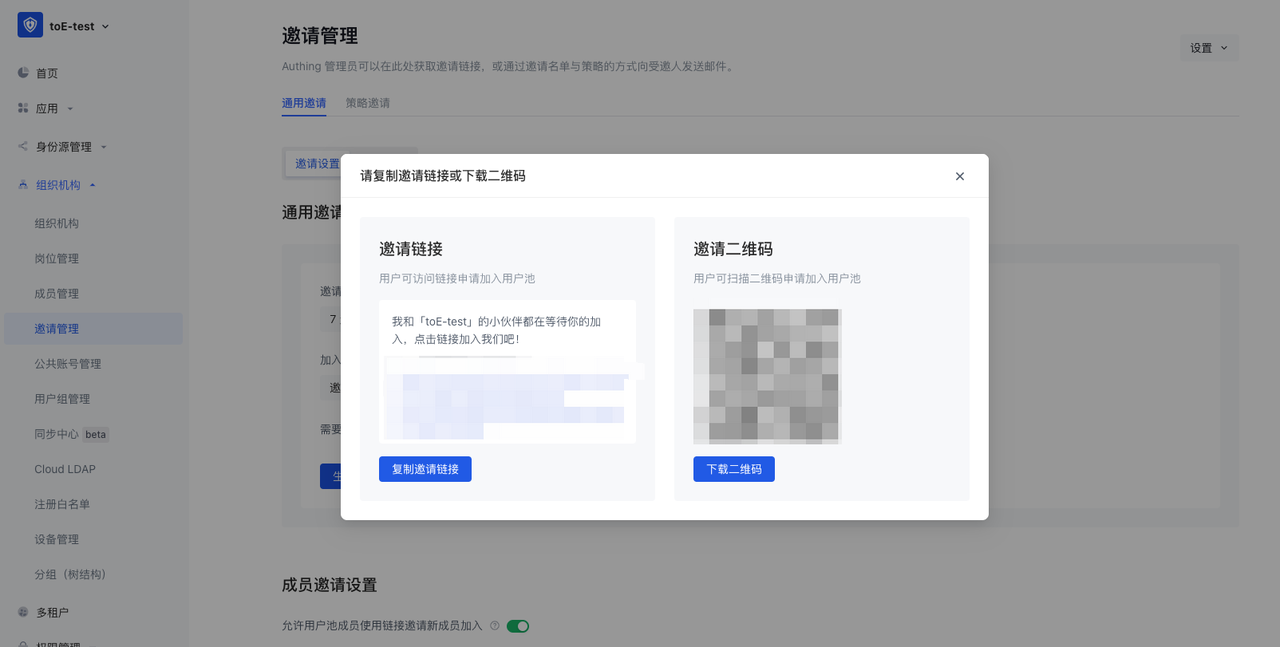Select the 通用邀请 tab
Screen dimensions: 1280x647
pyautogui.click(x=303, y=103)
